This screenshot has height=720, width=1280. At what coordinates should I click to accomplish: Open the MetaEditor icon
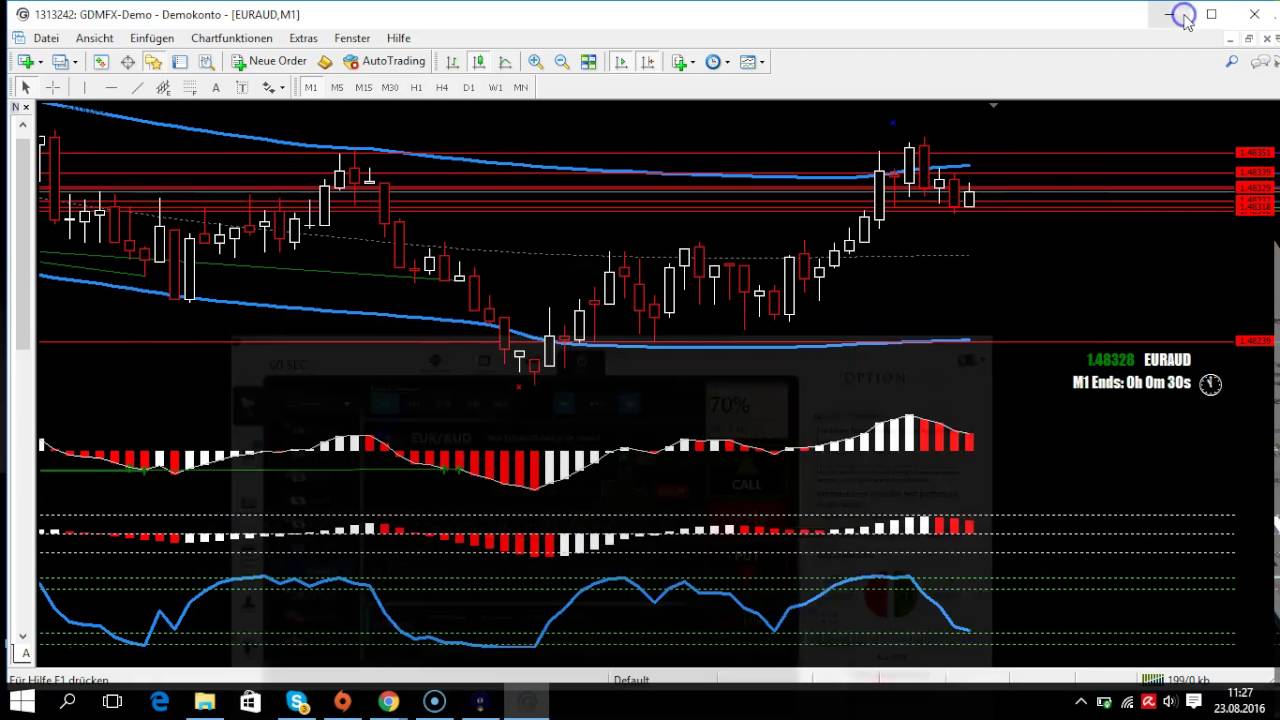325,62
